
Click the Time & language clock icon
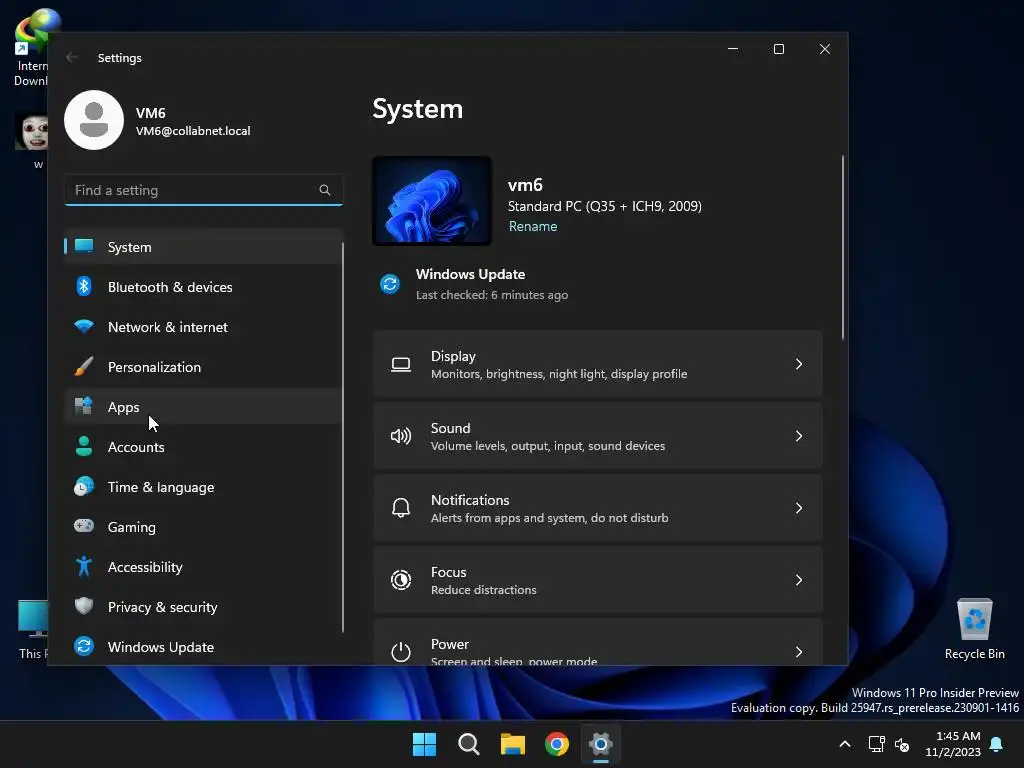(84, 487)
